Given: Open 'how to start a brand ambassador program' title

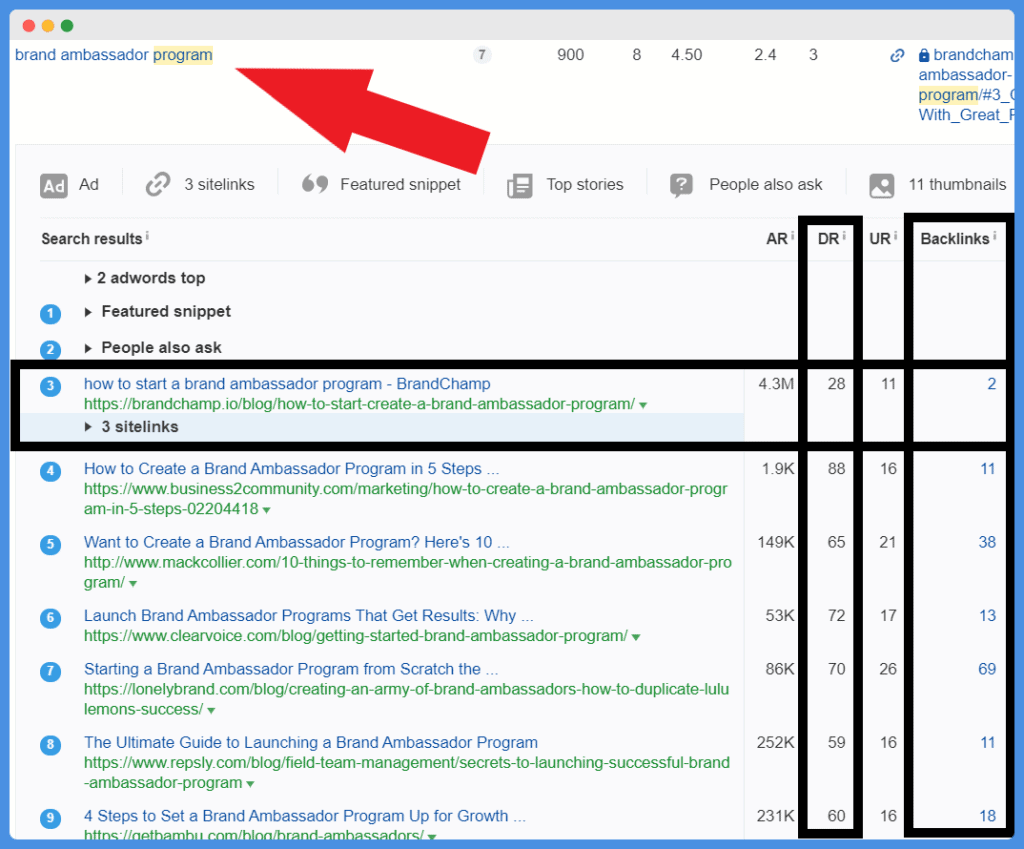Looking at the screenshot, I should point(287,384).
